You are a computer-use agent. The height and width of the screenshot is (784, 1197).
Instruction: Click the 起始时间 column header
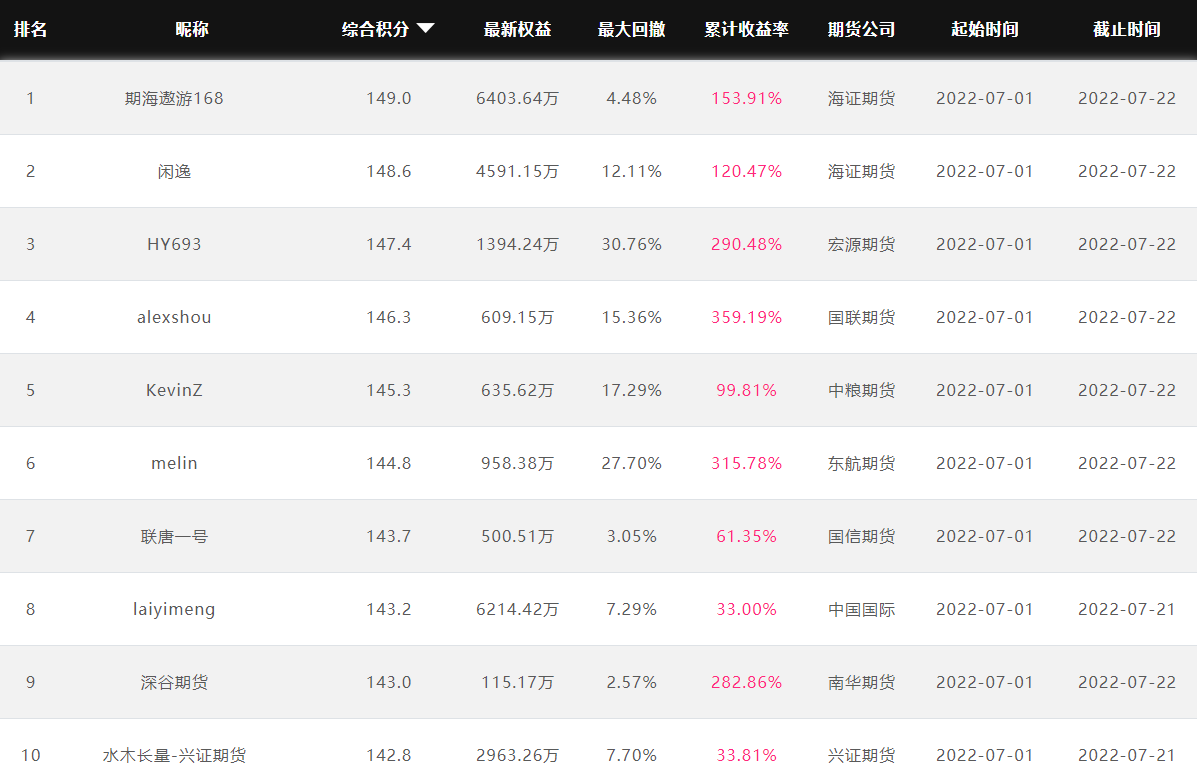[x=985, y=29]
